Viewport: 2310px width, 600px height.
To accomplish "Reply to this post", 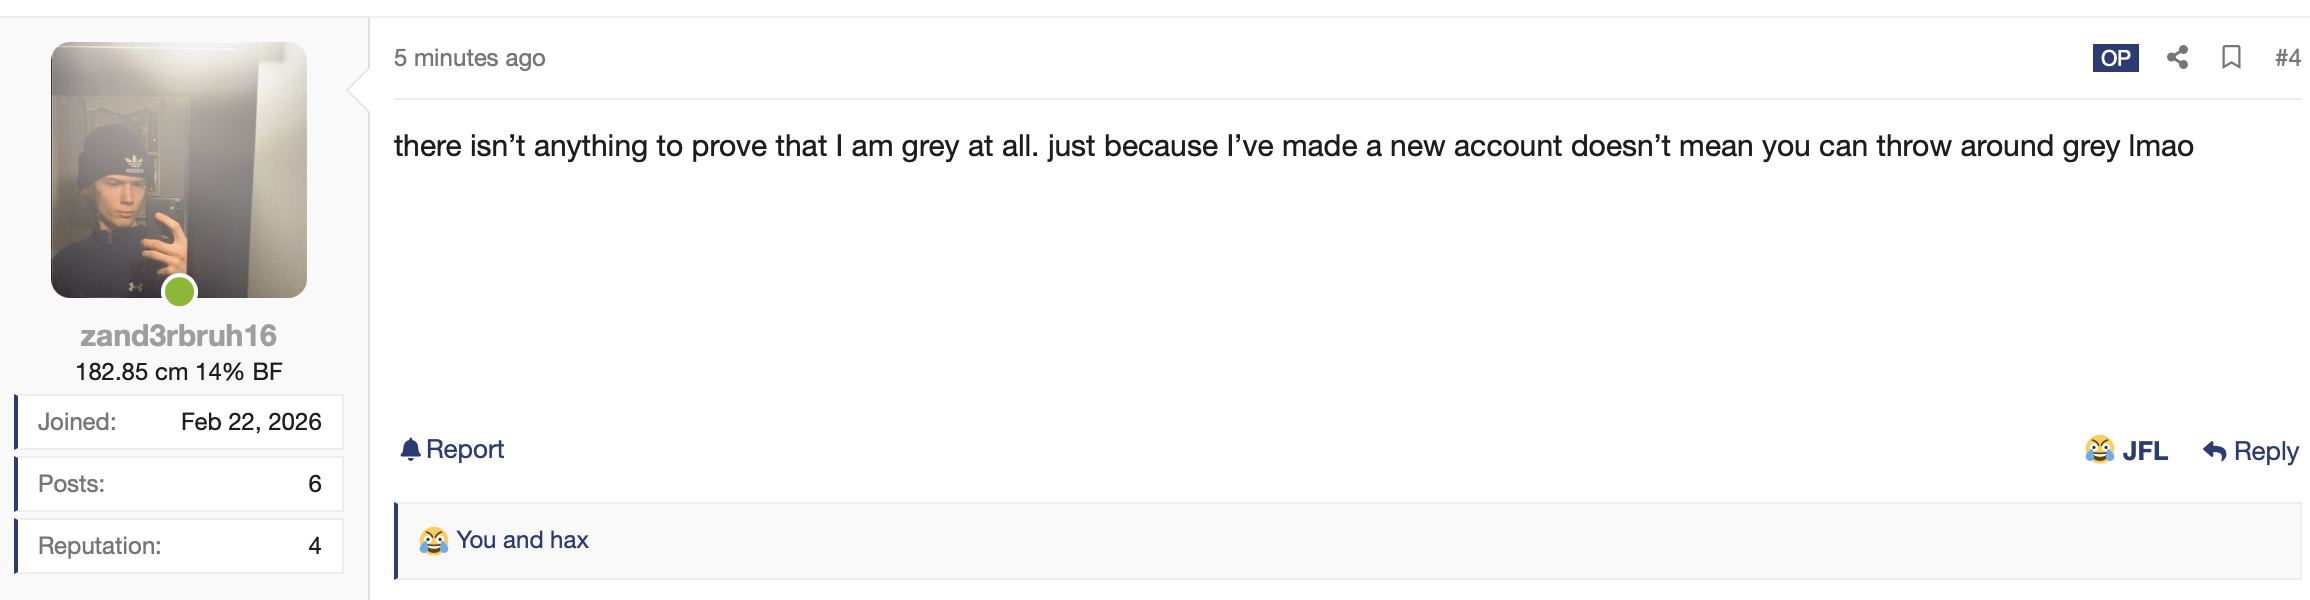I will click(2265, 451).
